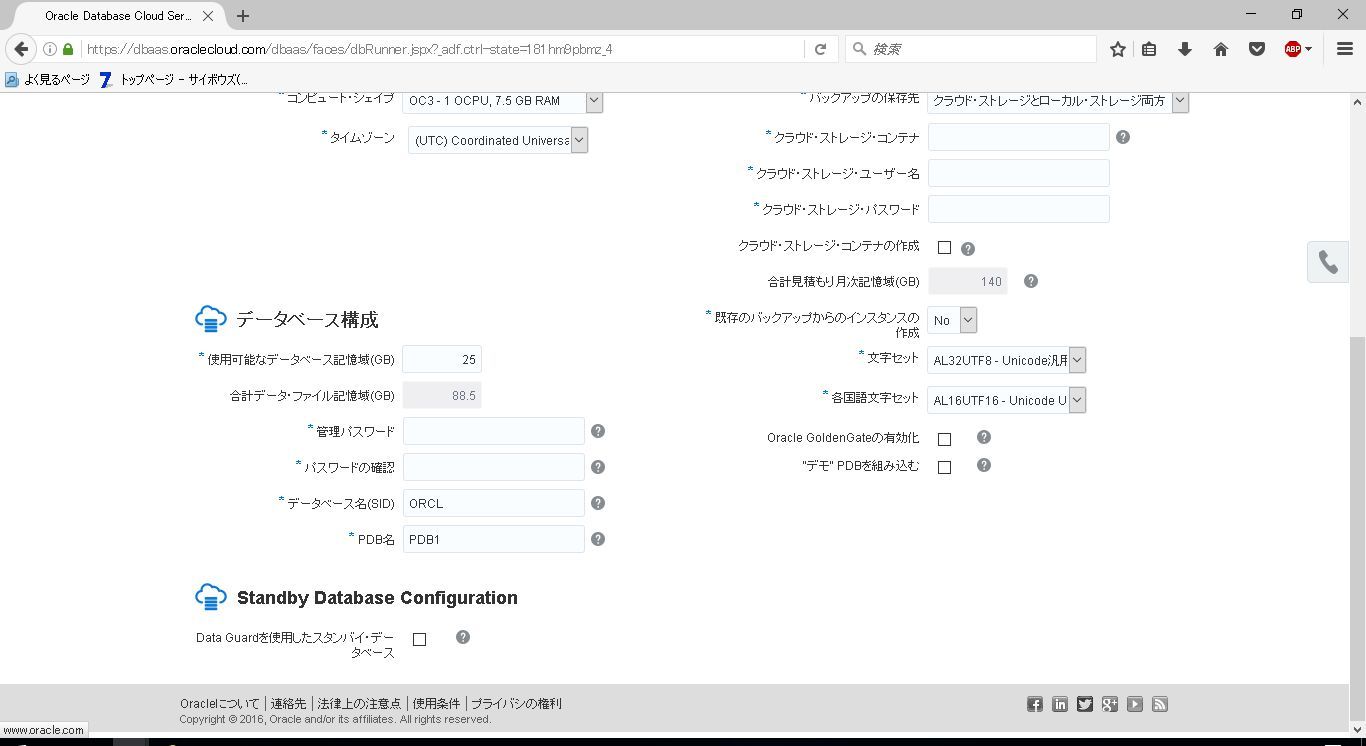Open the downloads arrow icon
1366x746 pixels.
point(1185,49)
